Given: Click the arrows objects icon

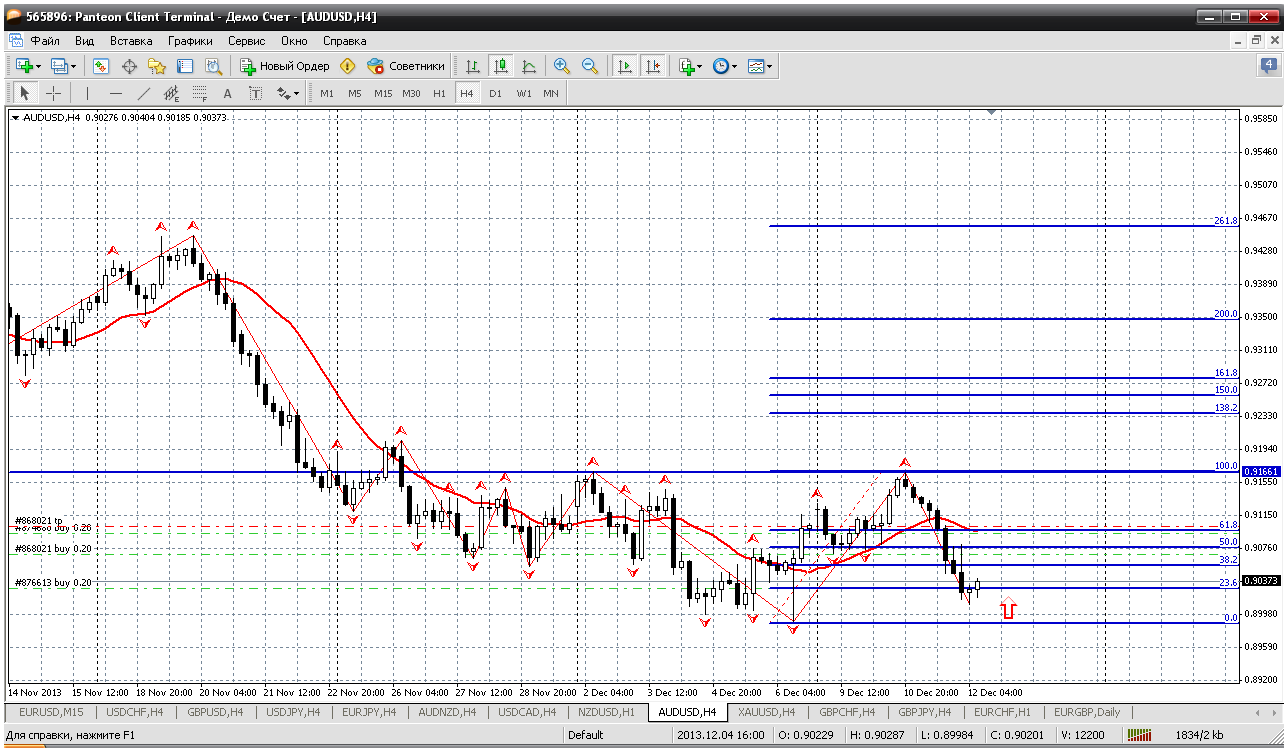Looking at the screenshot, I should [283, 93].
